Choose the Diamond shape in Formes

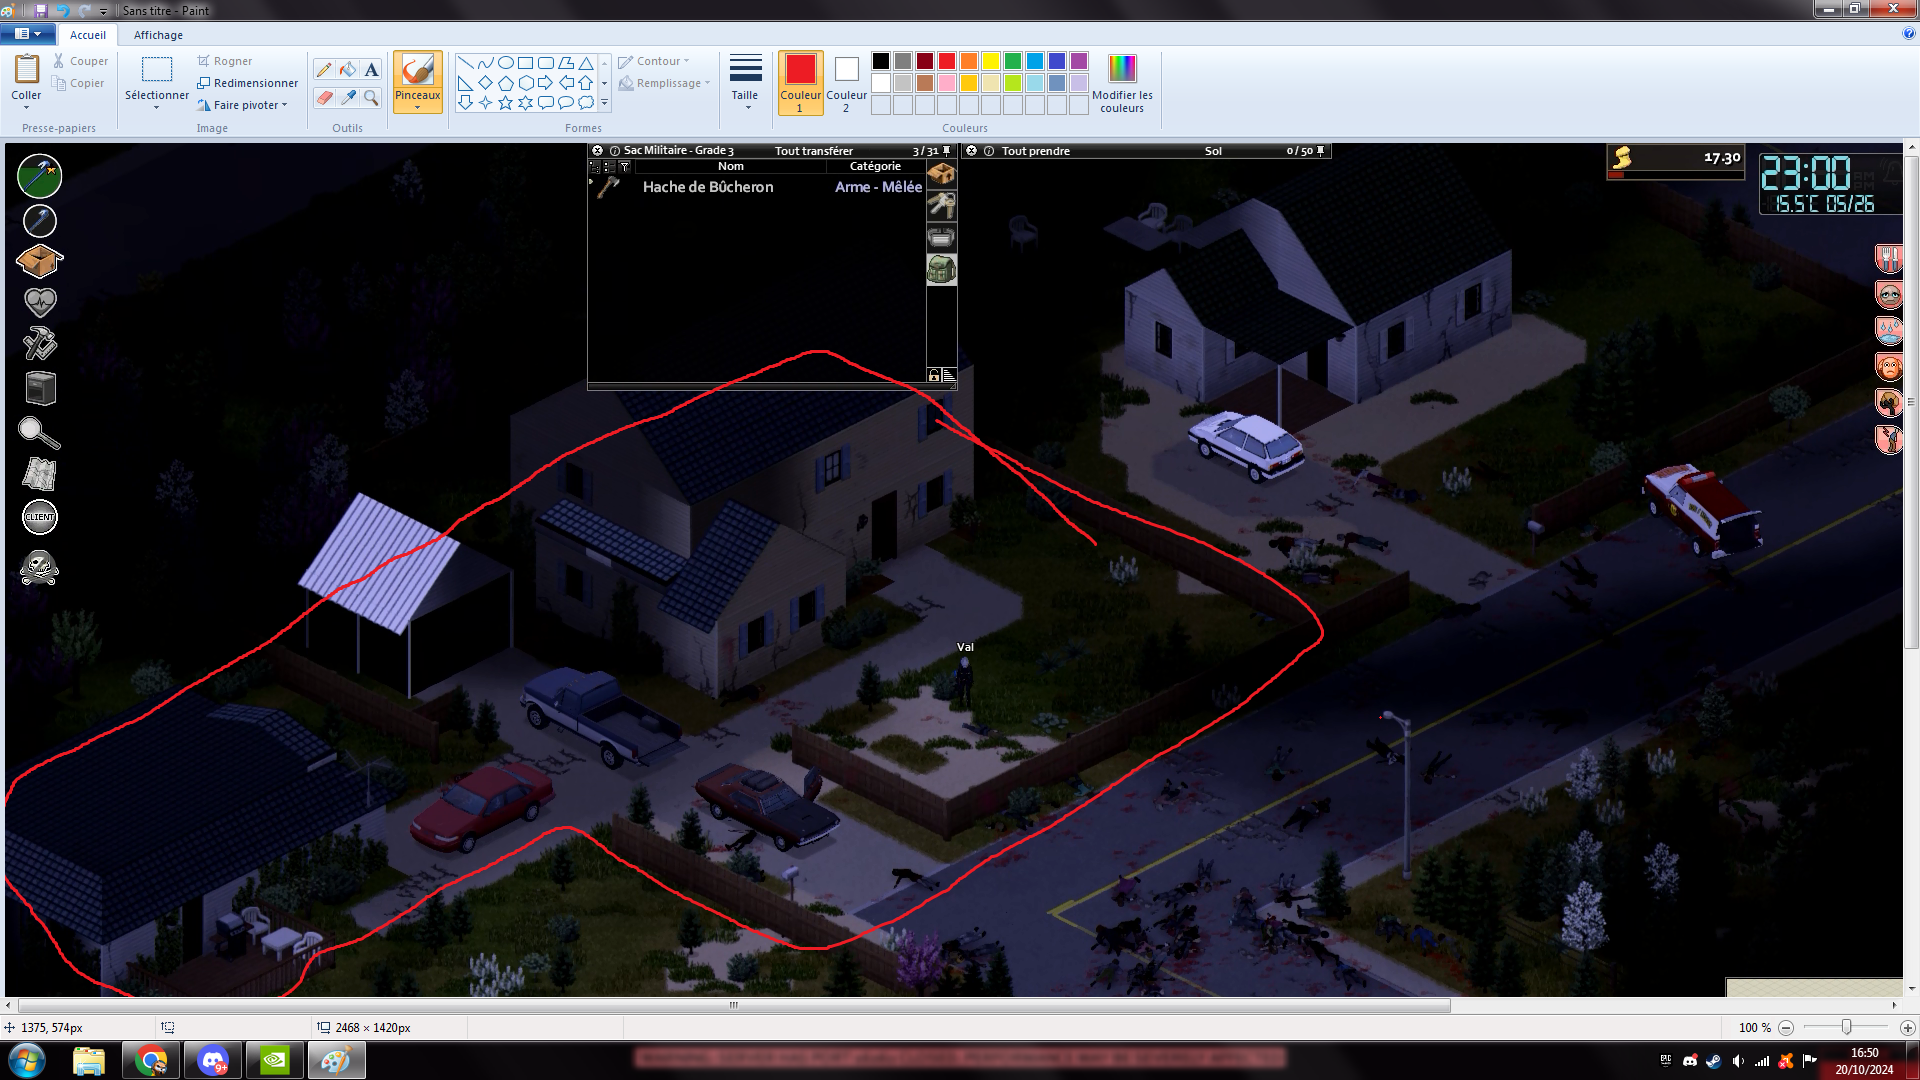pos(485,82)
